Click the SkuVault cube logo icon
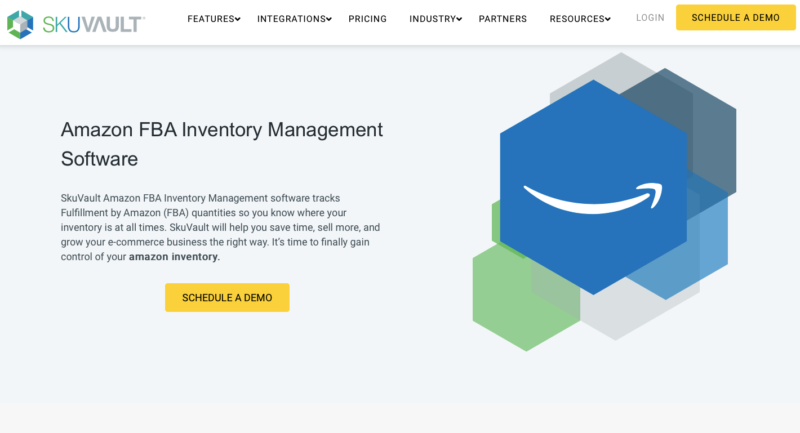This screenshot has height=433, width=800. (x=20, y=24)
